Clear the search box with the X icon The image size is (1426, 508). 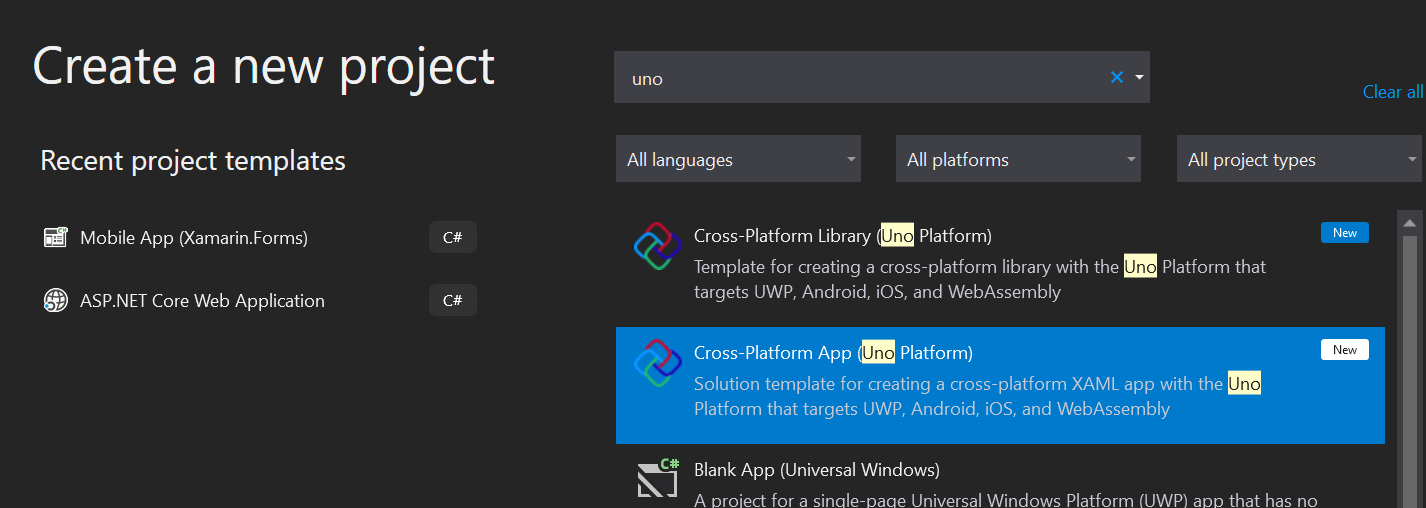tap(1117, 78)
